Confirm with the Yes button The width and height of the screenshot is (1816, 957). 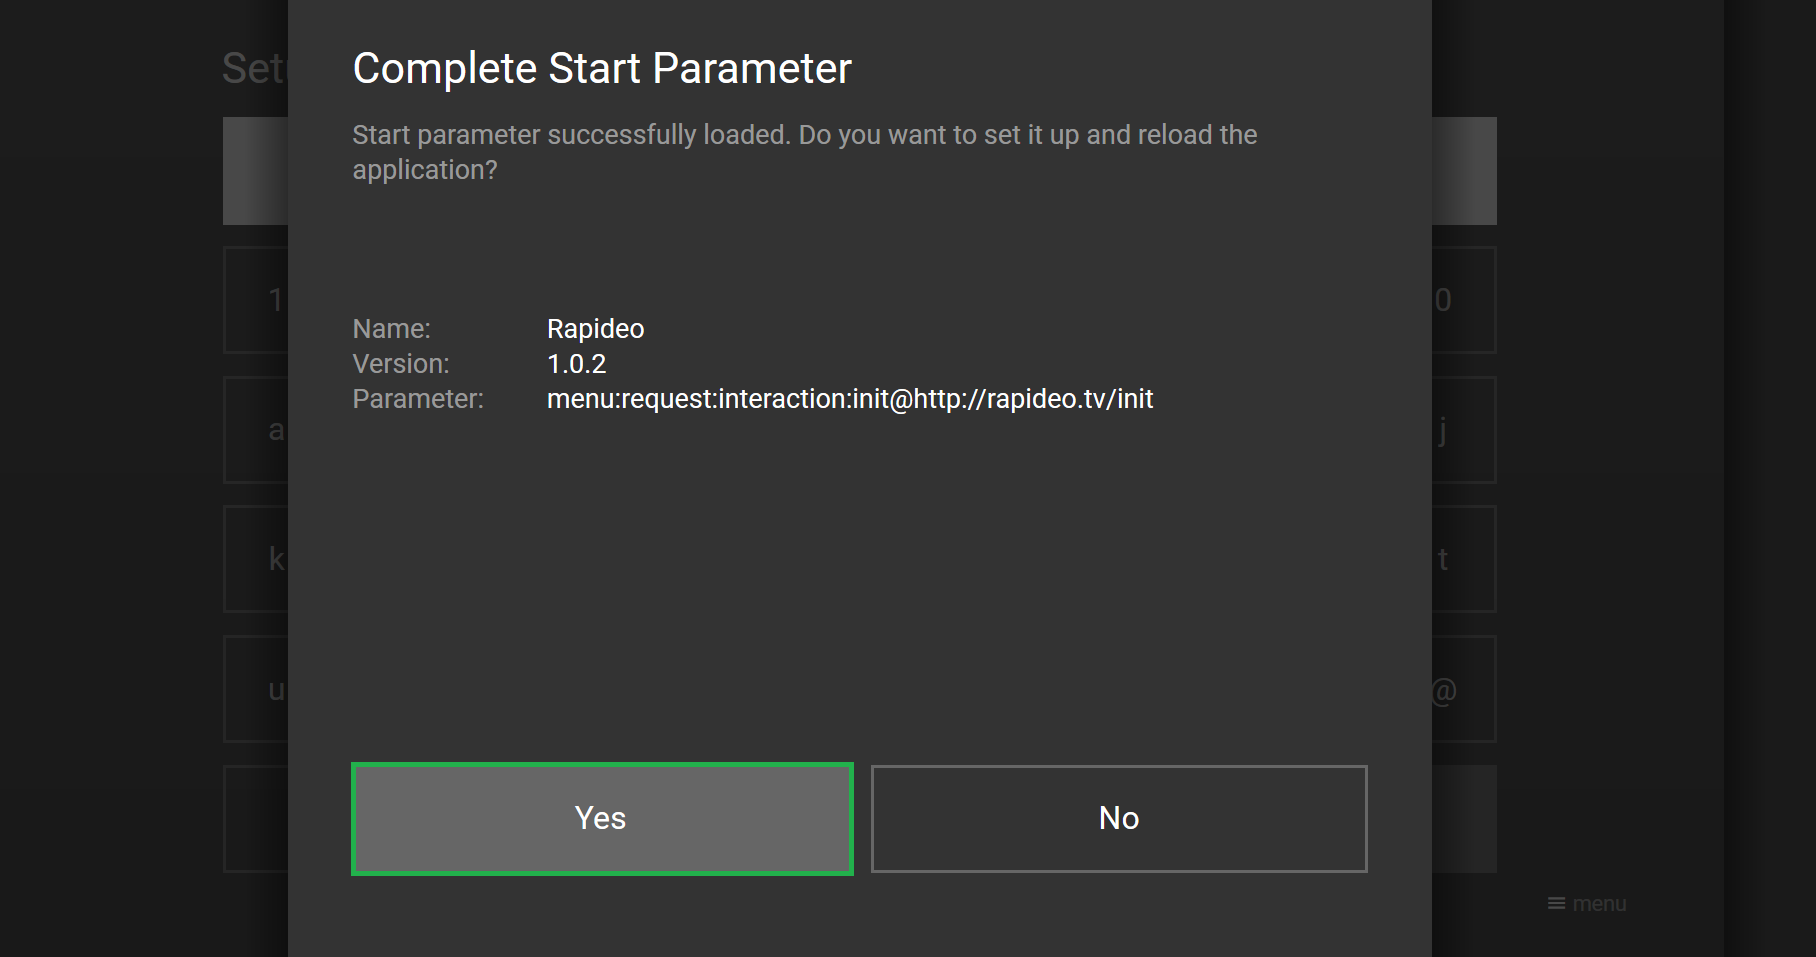602,819
